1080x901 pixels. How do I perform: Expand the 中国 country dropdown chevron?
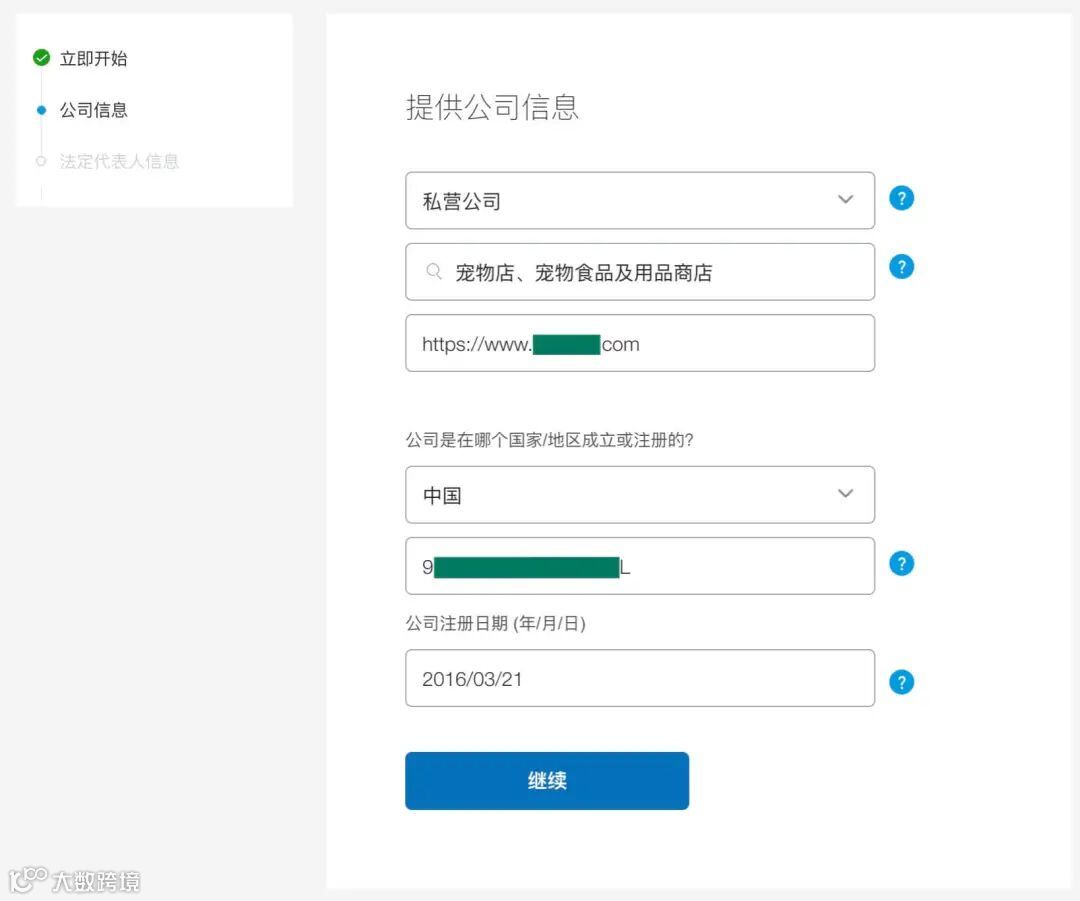tap(845, 494)
